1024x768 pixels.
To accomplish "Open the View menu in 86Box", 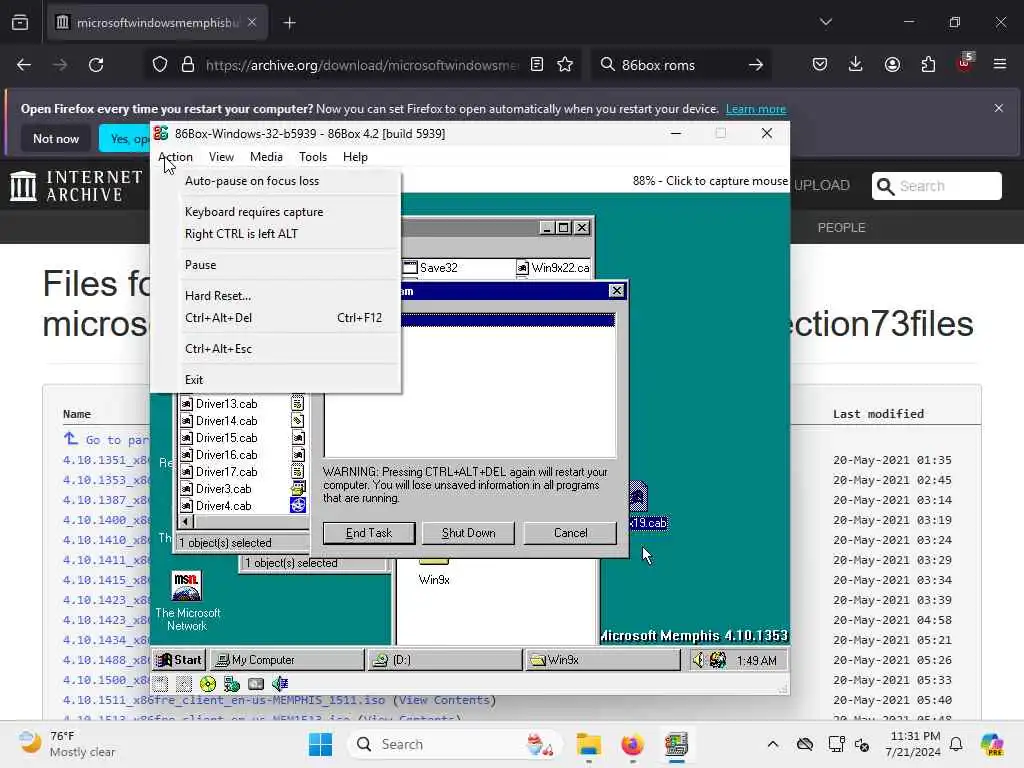I will [221, 157].
